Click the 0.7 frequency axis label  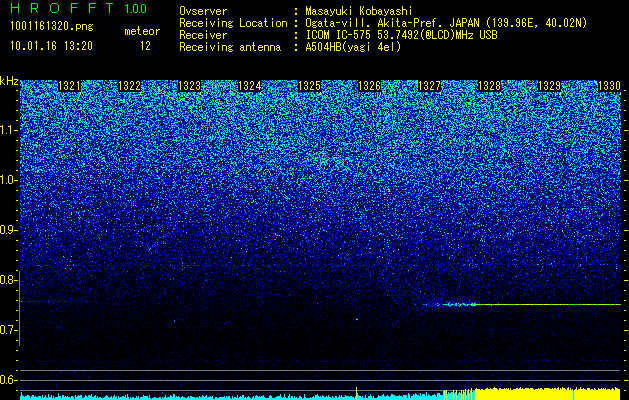(9, 330)
